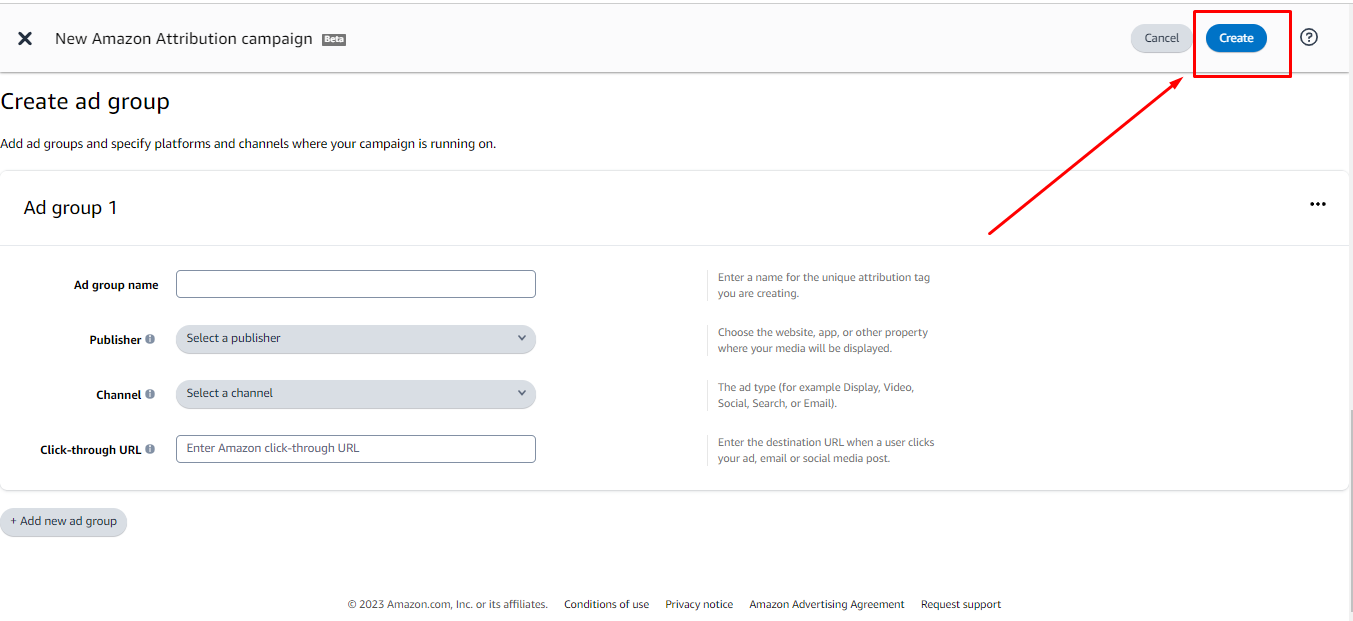Image resolution: width=1353 pixels, height=621 pixels.
Task: Click 'Add ad groups and specify platforms' description
Action: [248, 144]
